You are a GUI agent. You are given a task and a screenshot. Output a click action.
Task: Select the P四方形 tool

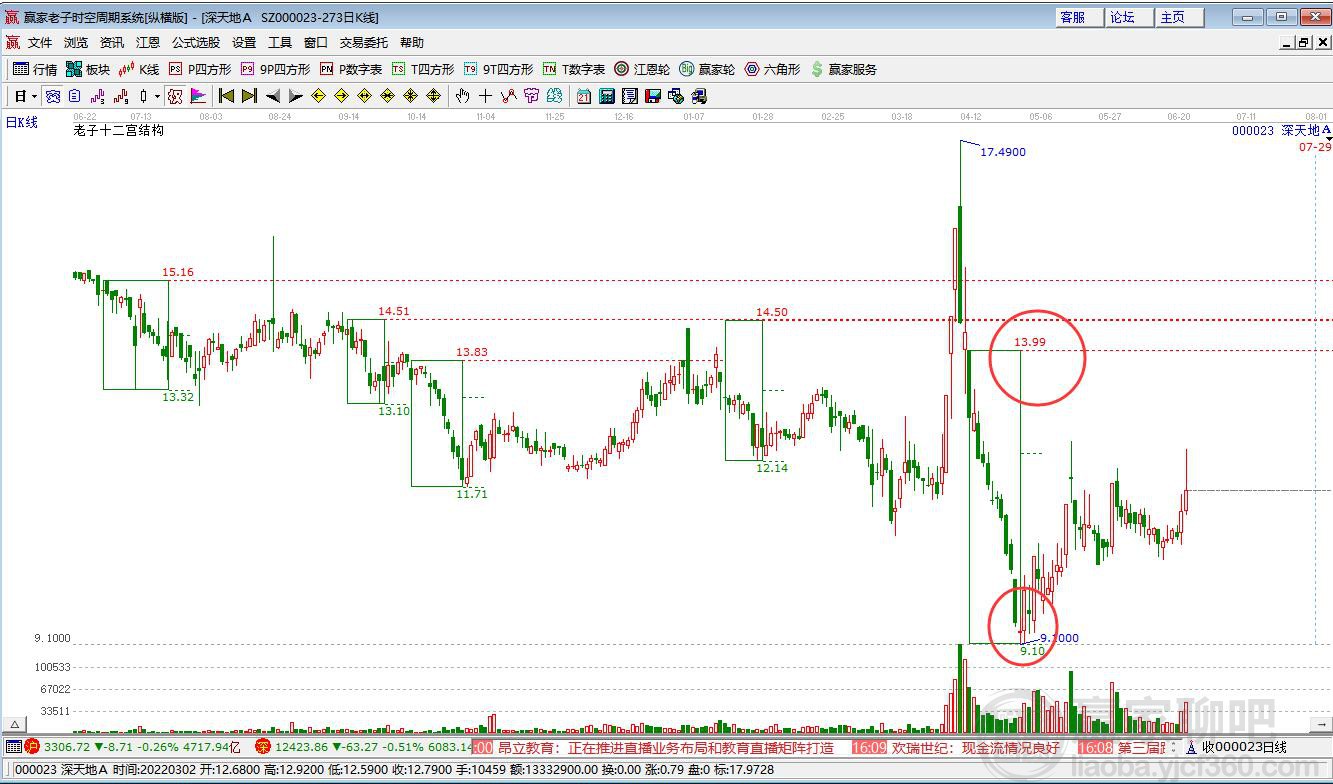coord(200,69)
